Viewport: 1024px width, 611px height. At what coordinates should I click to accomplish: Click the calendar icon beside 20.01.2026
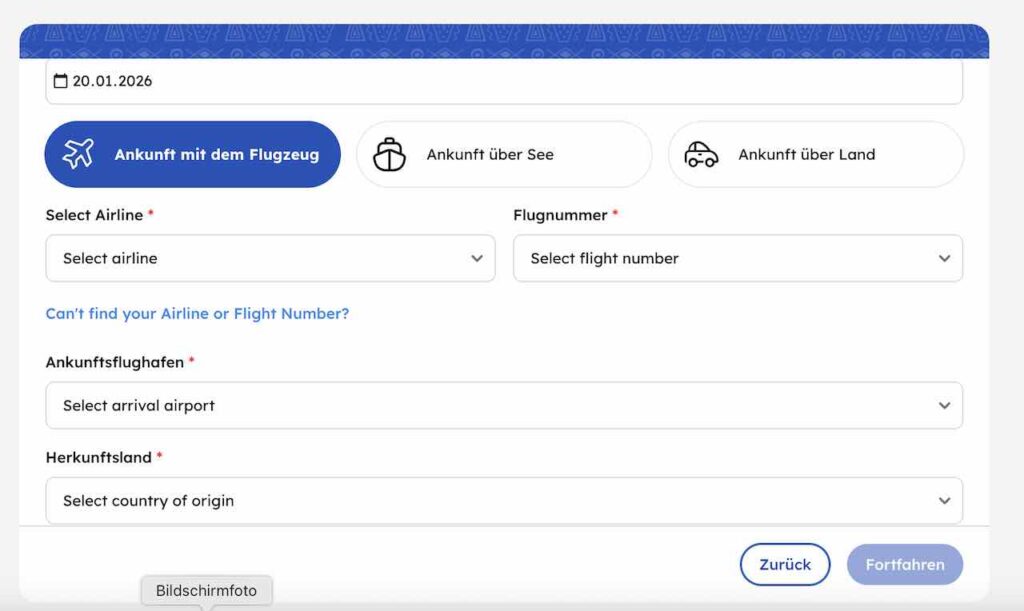point(60,81)
